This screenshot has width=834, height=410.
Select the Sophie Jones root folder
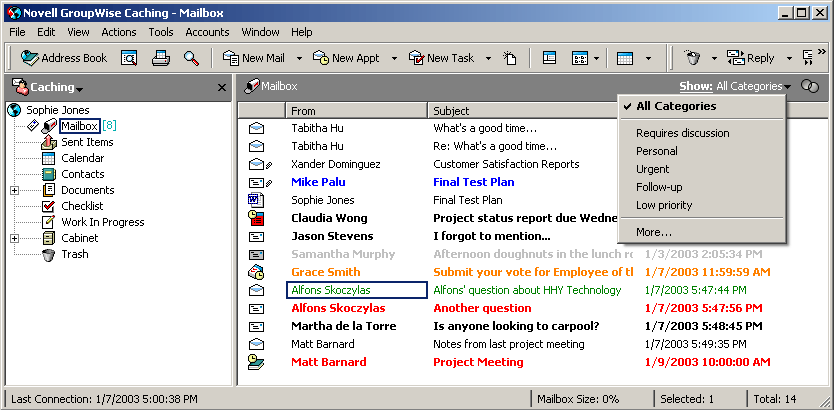[x=58, y=110]
